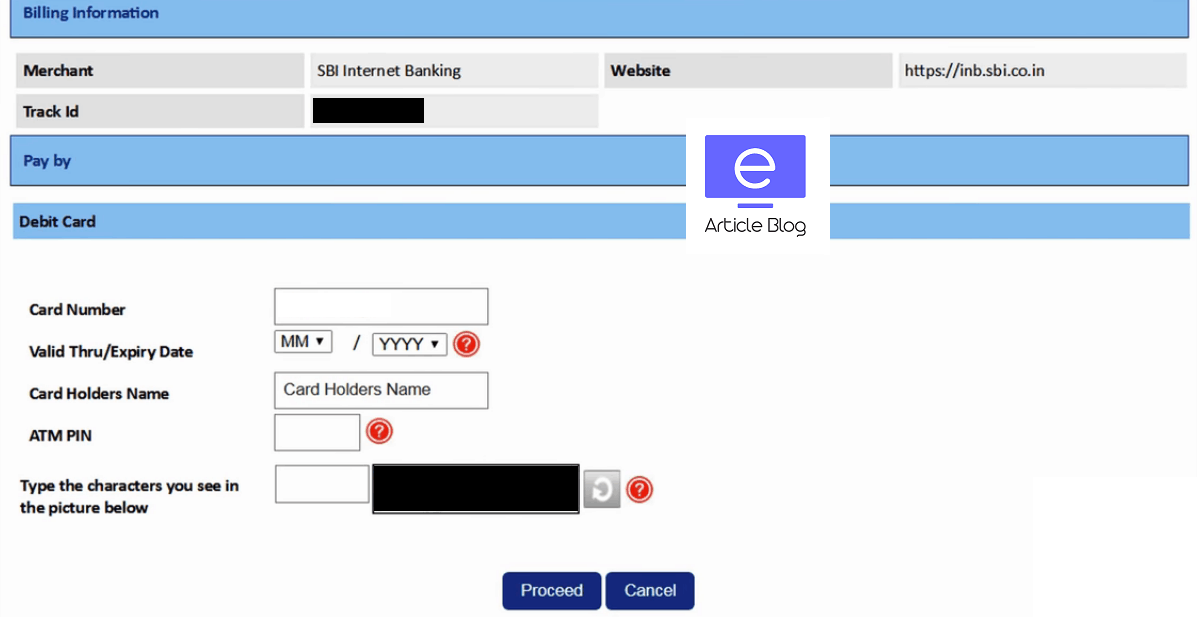This screenshot has height=617, width=1197.
Task: Click the help icon beside the captcha refresh
Action: (x=639, y=489)
